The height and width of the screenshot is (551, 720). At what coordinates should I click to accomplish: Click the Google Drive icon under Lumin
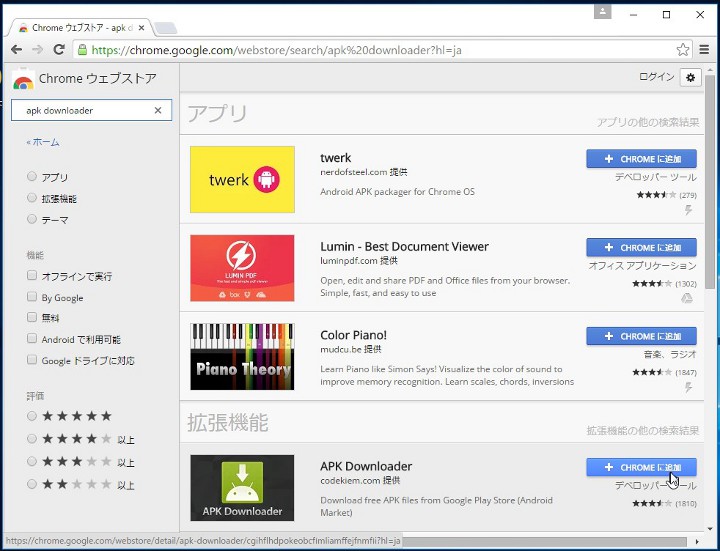pyautogui.click(x=687, y=298)
